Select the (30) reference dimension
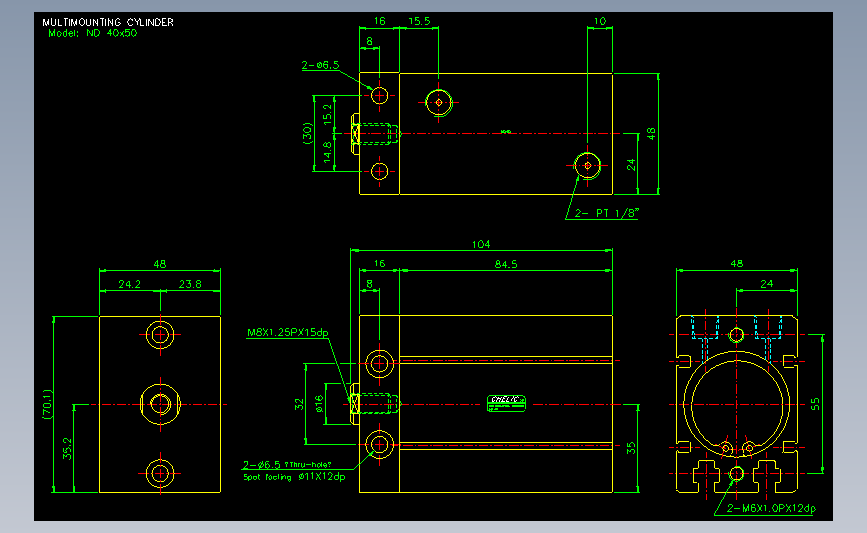This screenshot has width=867, height=533. pyautogui.click(x=307, y=133)
